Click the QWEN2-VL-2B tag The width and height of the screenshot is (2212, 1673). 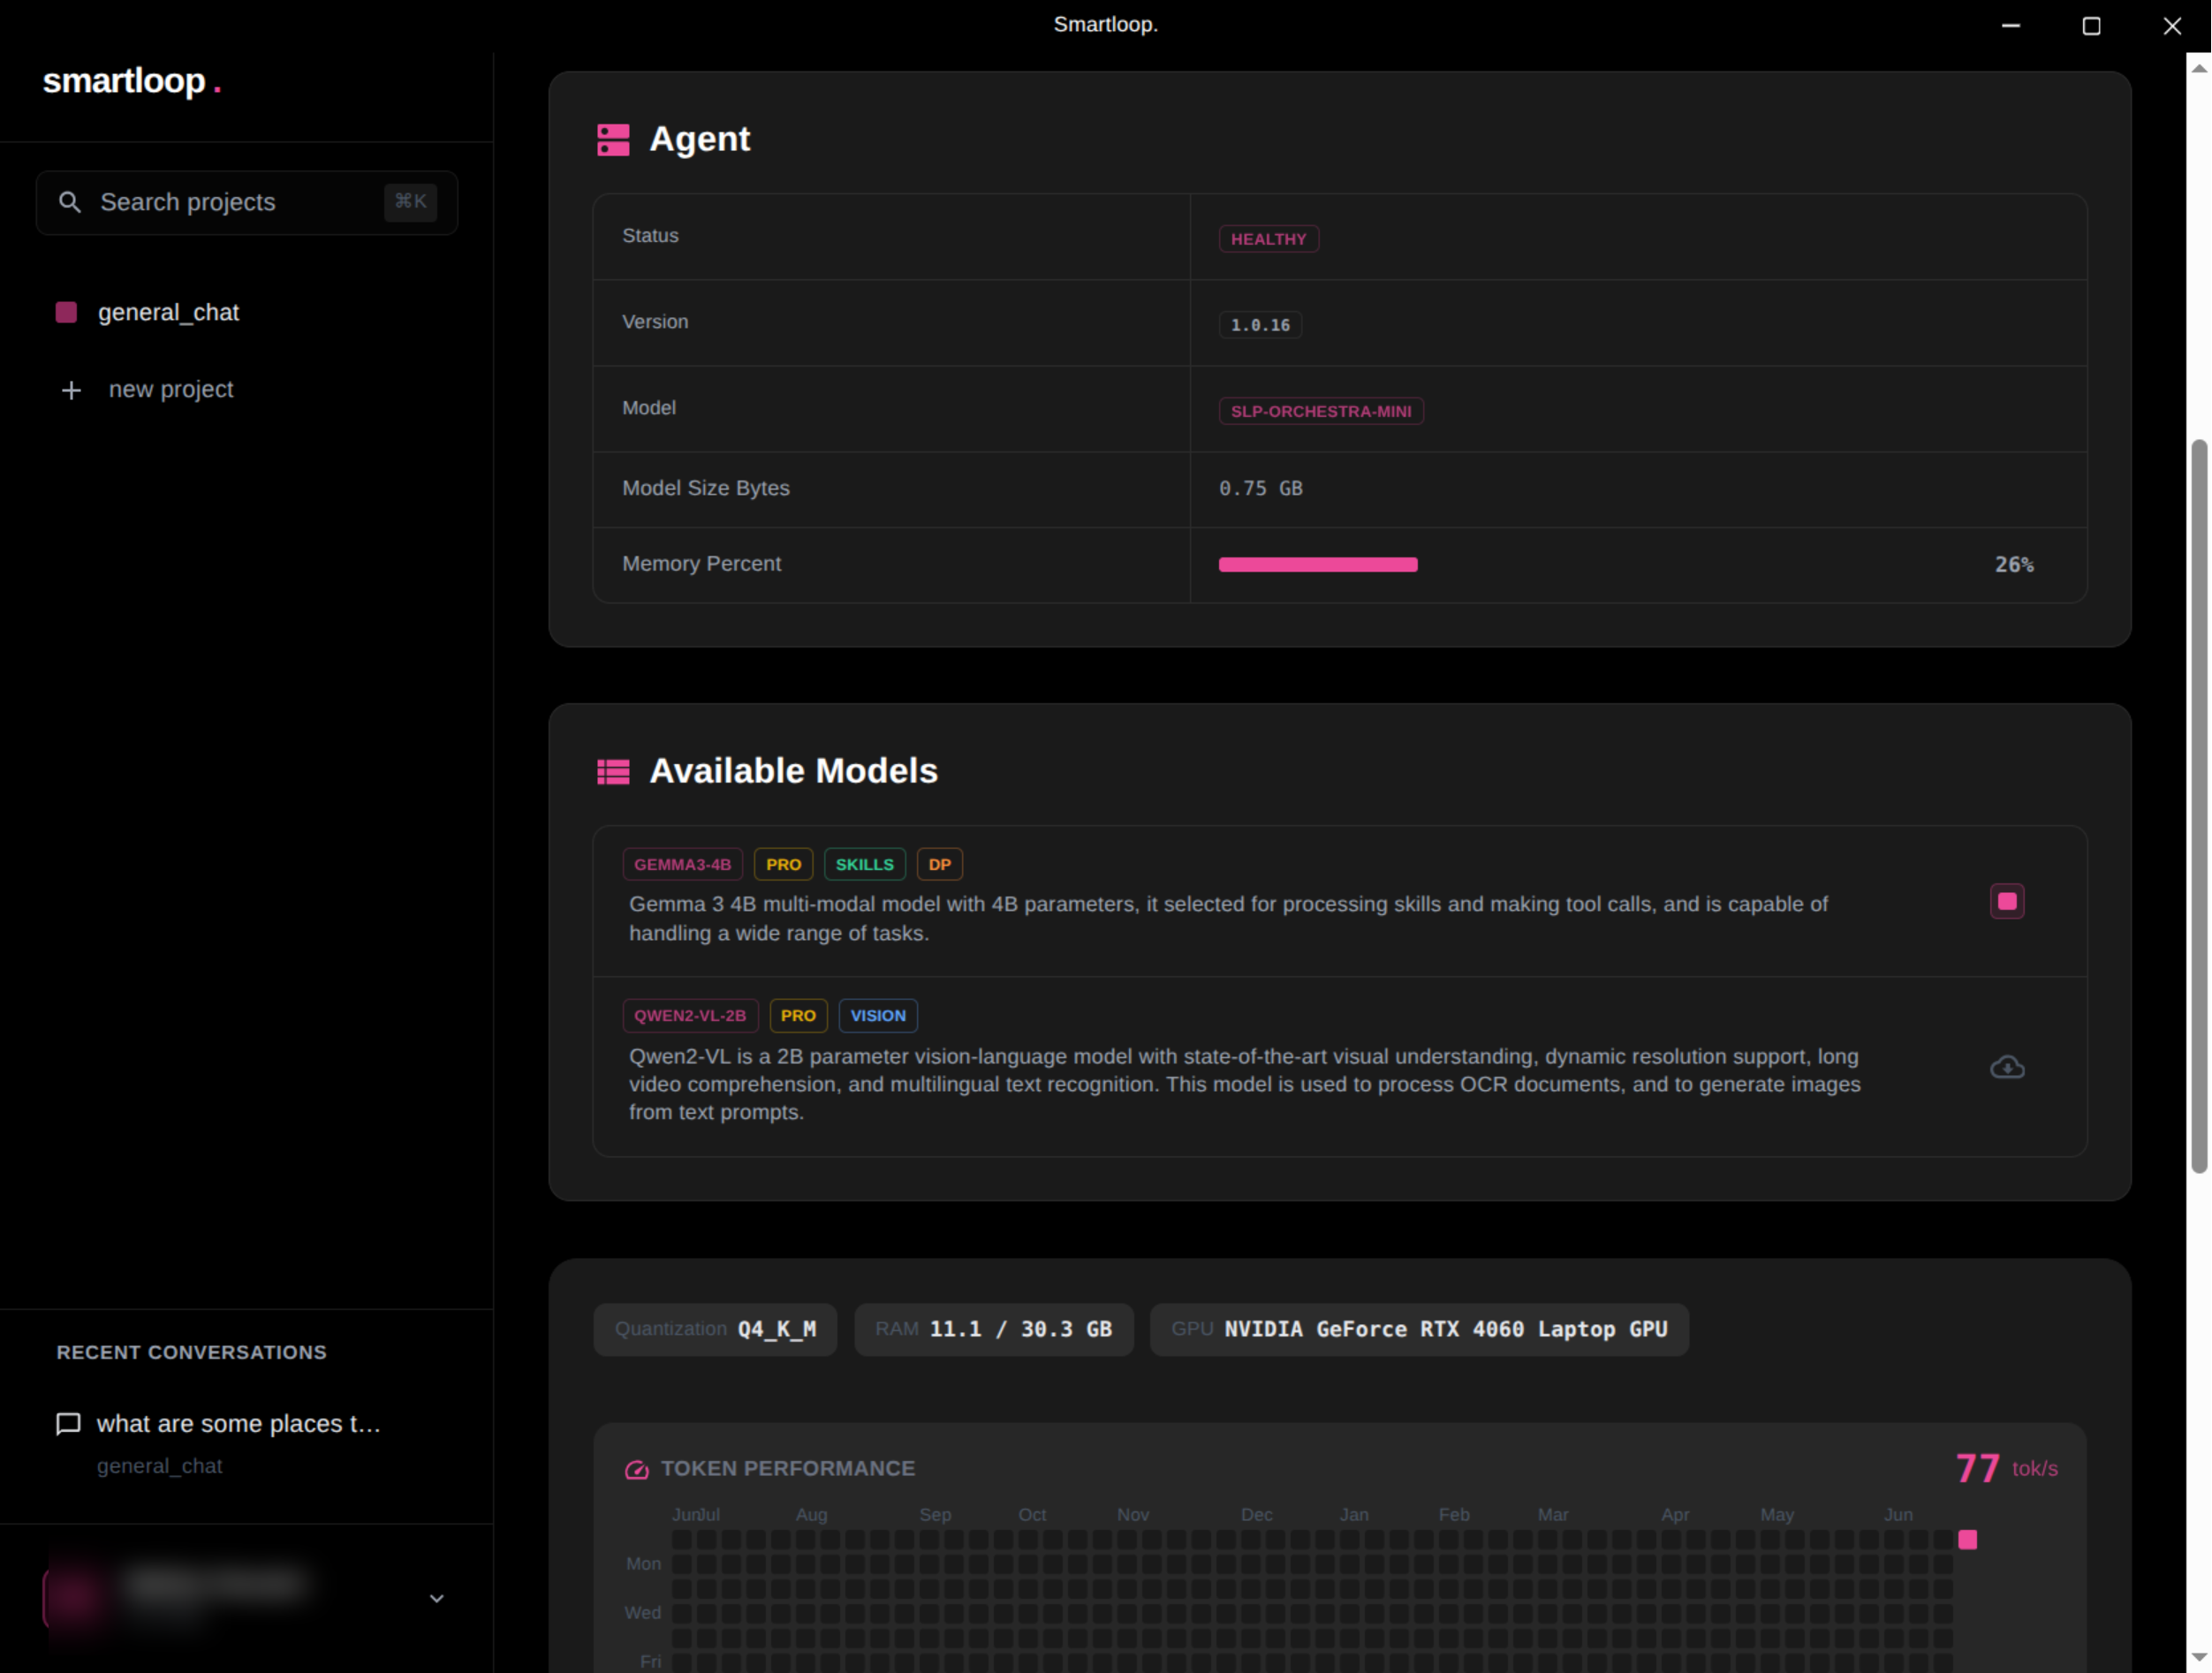(x=690, y=1015)
